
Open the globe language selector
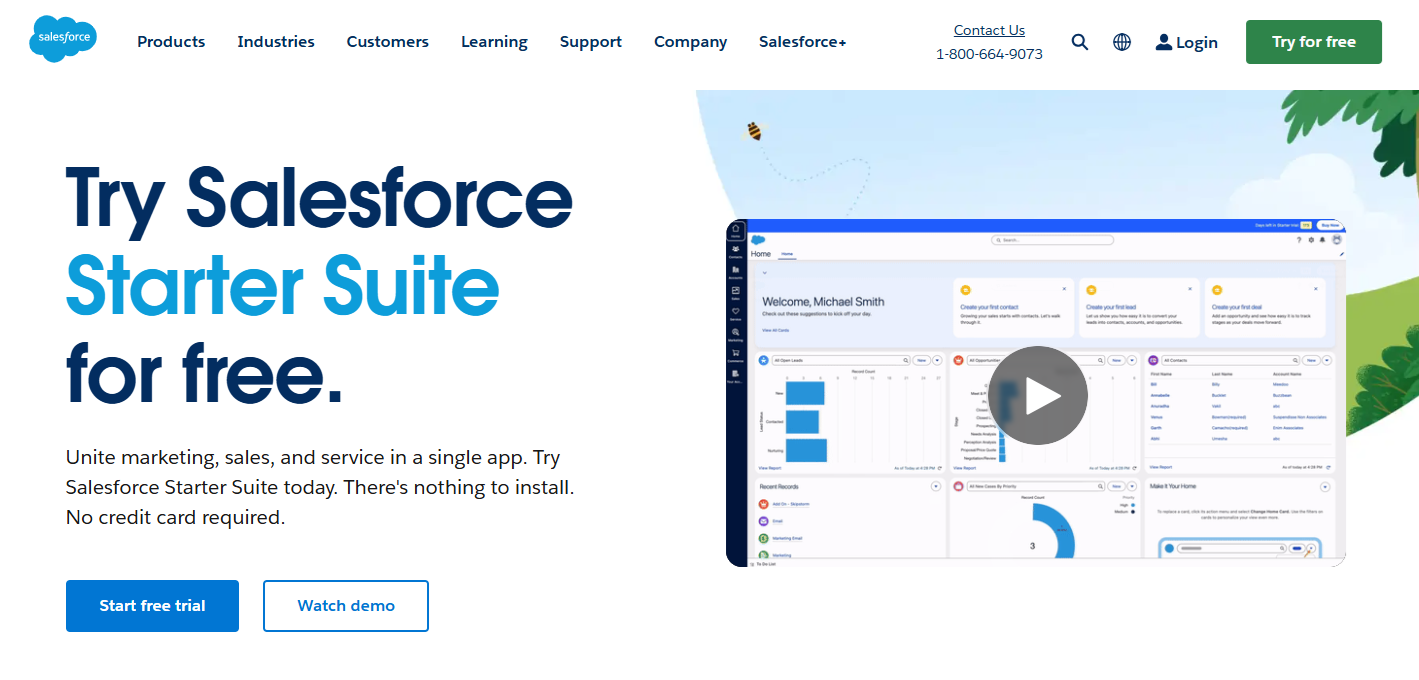click(1122, 42)
